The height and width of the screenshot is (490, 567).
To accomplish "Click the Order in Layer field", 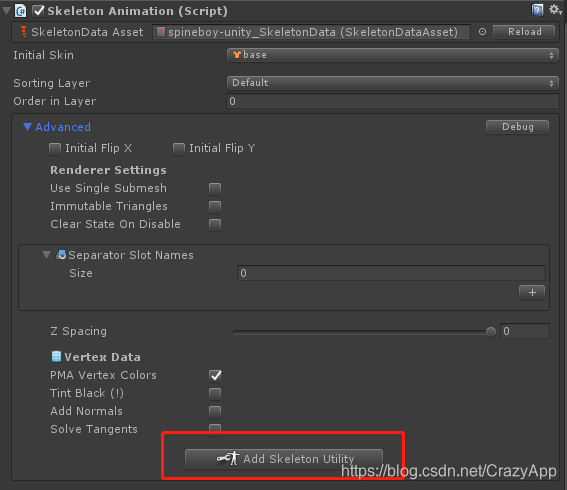I will [x=393, y=101].
